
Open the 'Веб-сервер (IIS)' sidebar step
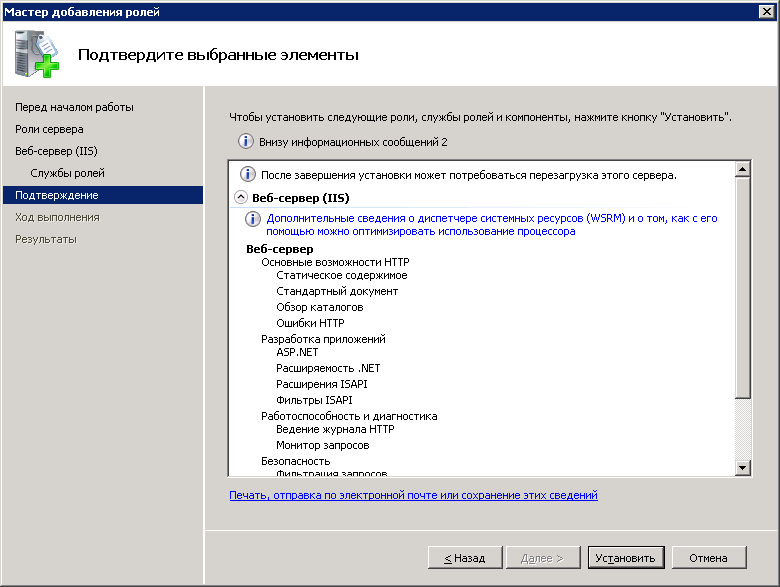coord(56,151)
